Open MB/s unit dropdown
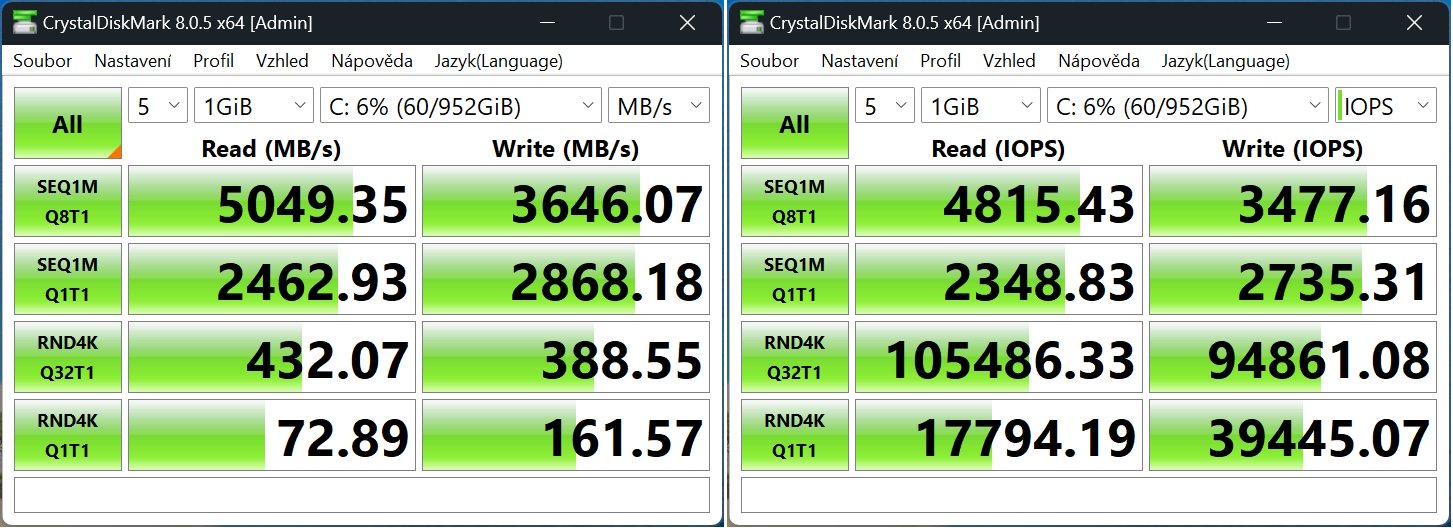The image size is (1453, 528). [x=659, y=105]
